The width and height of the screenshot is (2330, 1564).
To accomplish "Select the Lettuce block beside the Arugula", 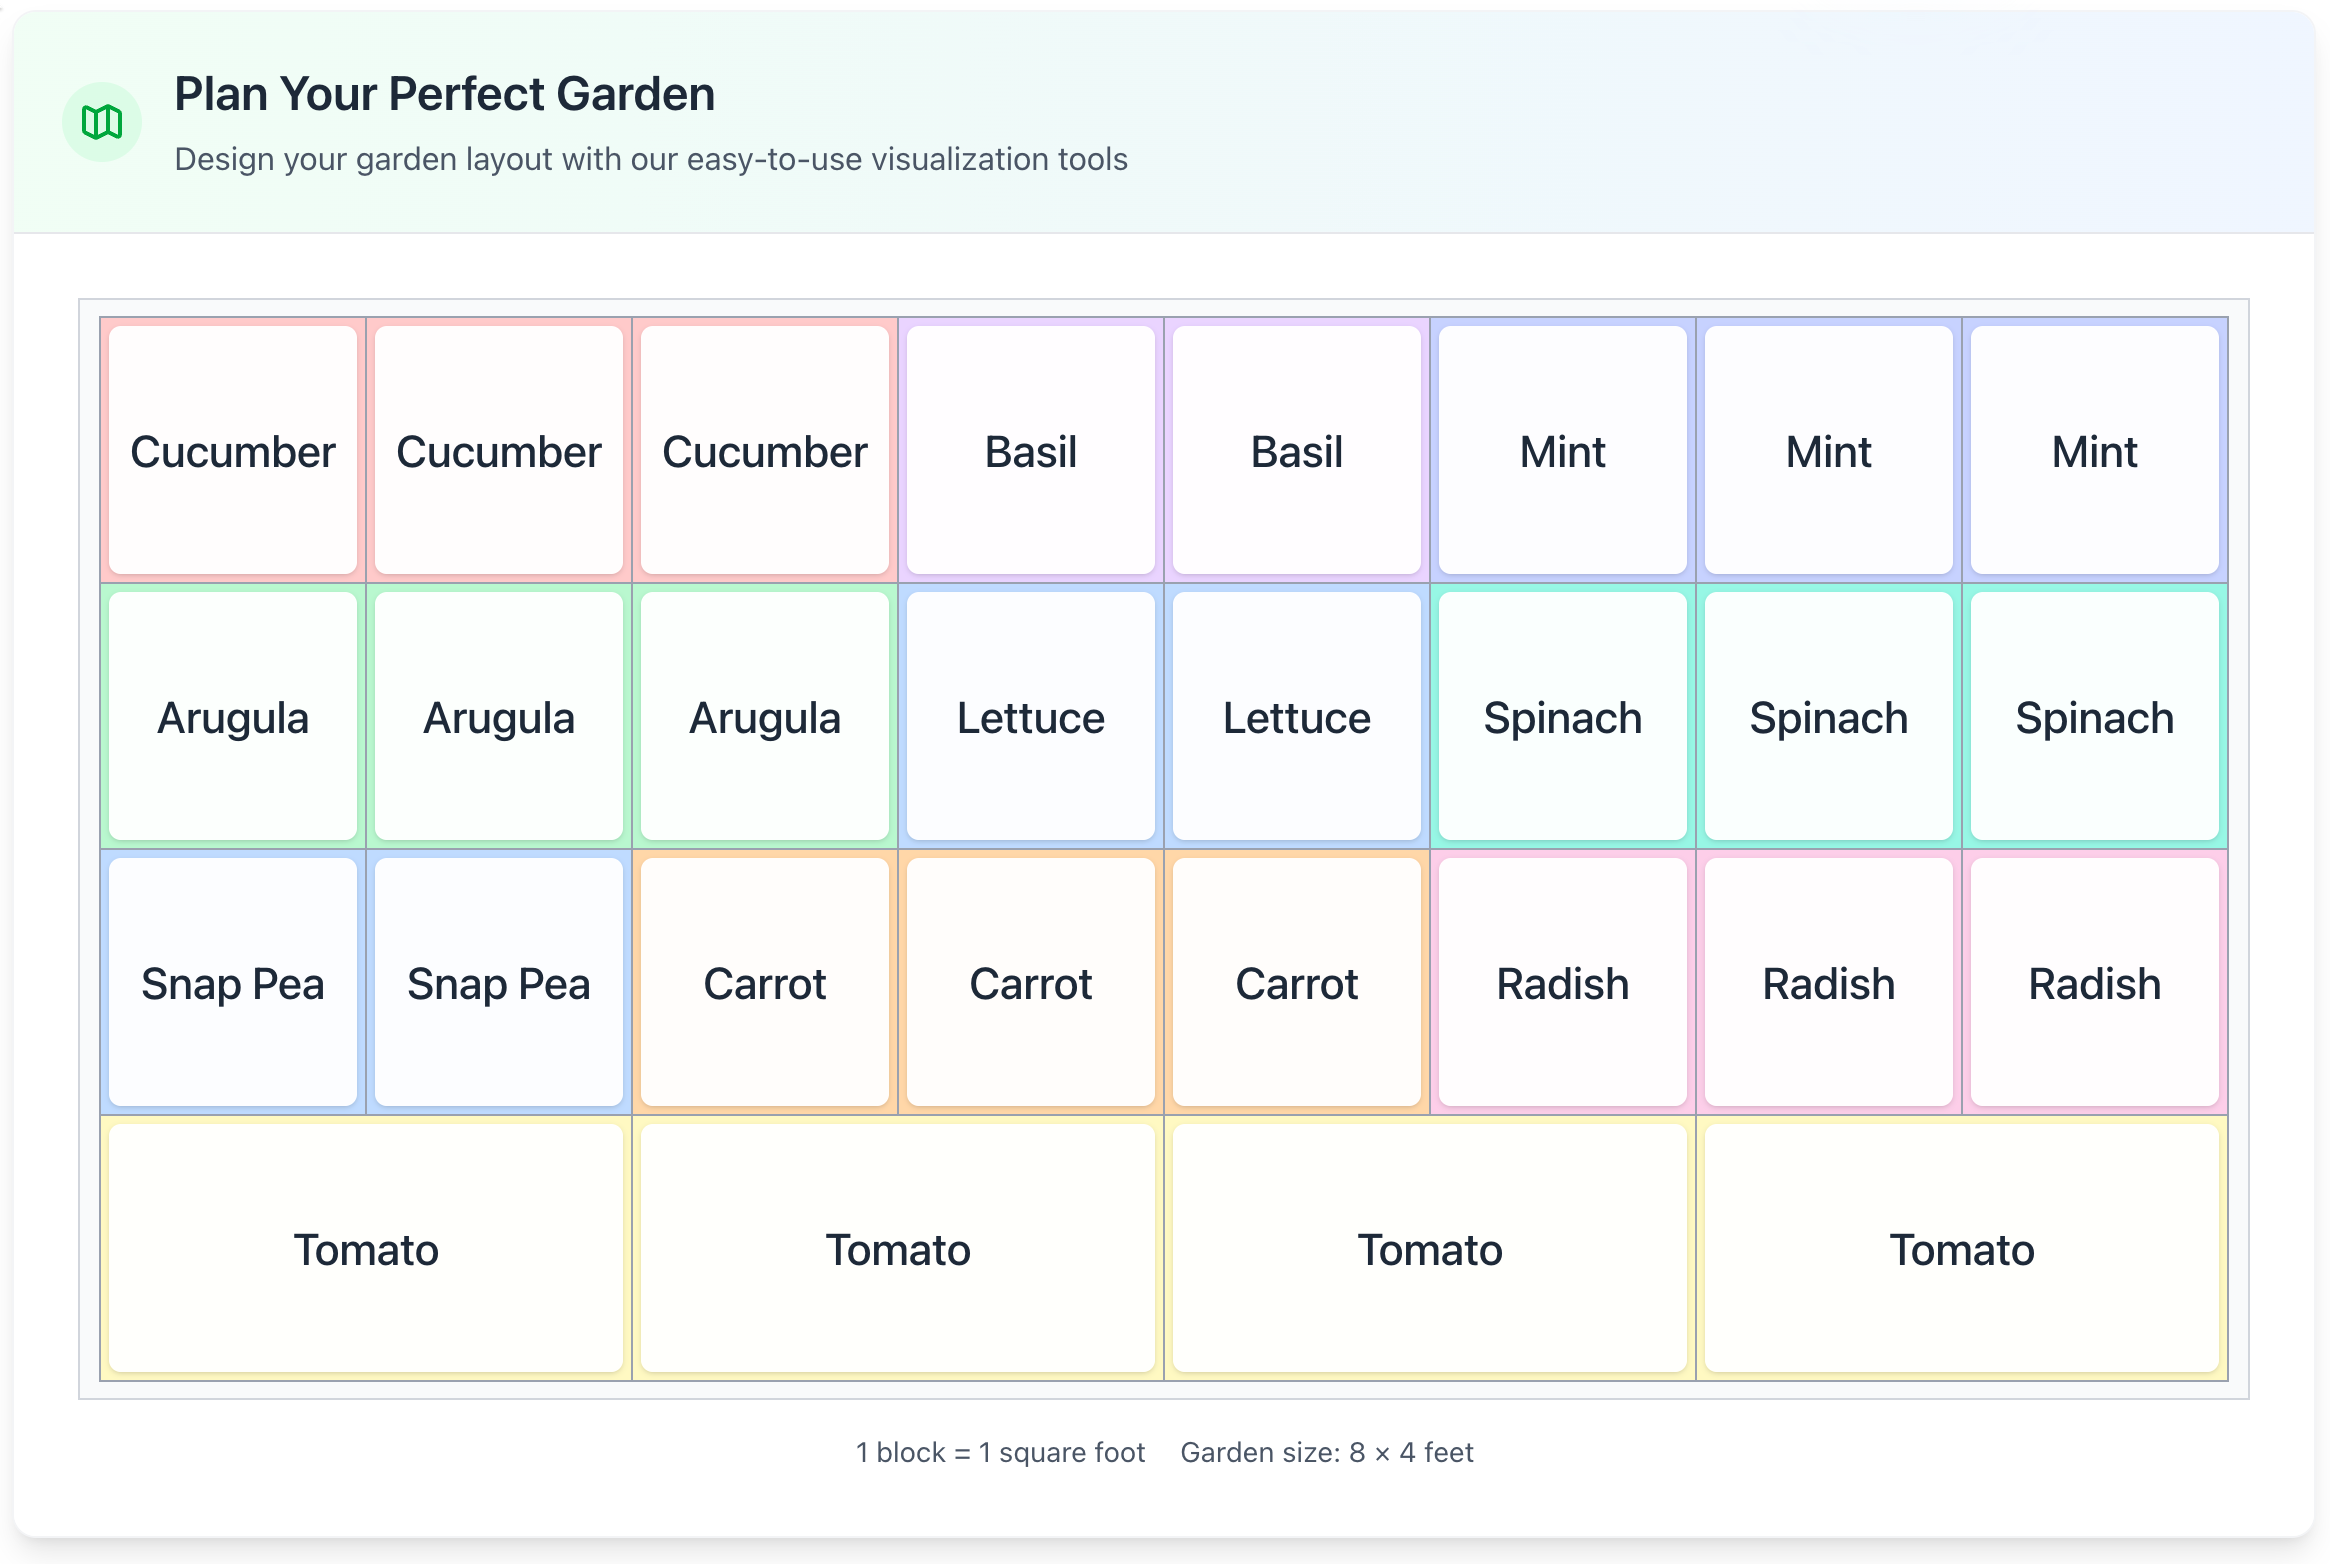I will pos(1030,717).
